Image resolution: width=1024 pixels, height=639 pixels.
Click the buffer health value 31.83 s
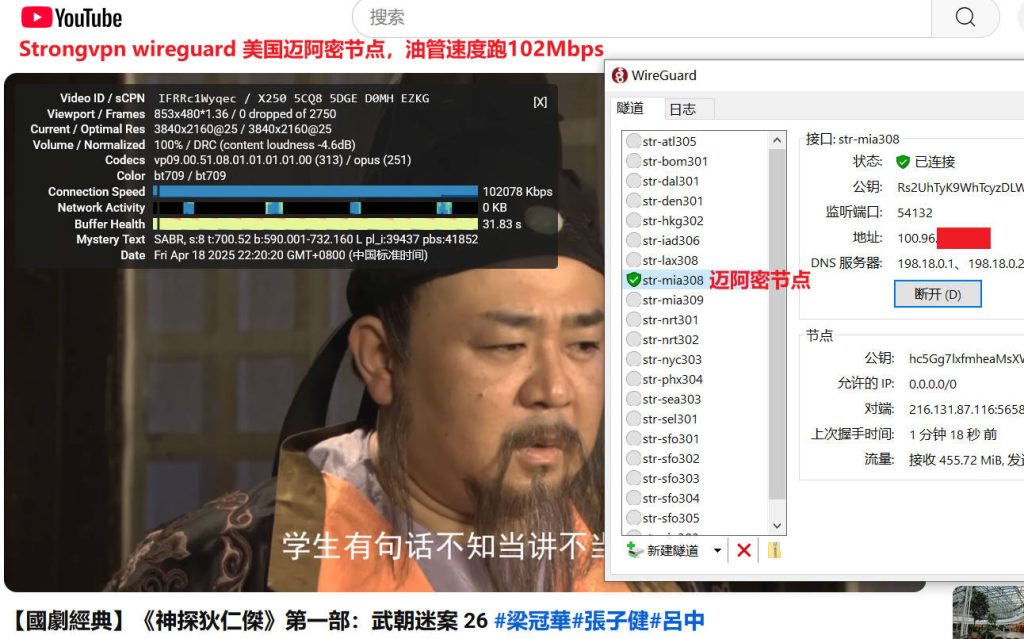pyautogui.click(x=502, y=223)
